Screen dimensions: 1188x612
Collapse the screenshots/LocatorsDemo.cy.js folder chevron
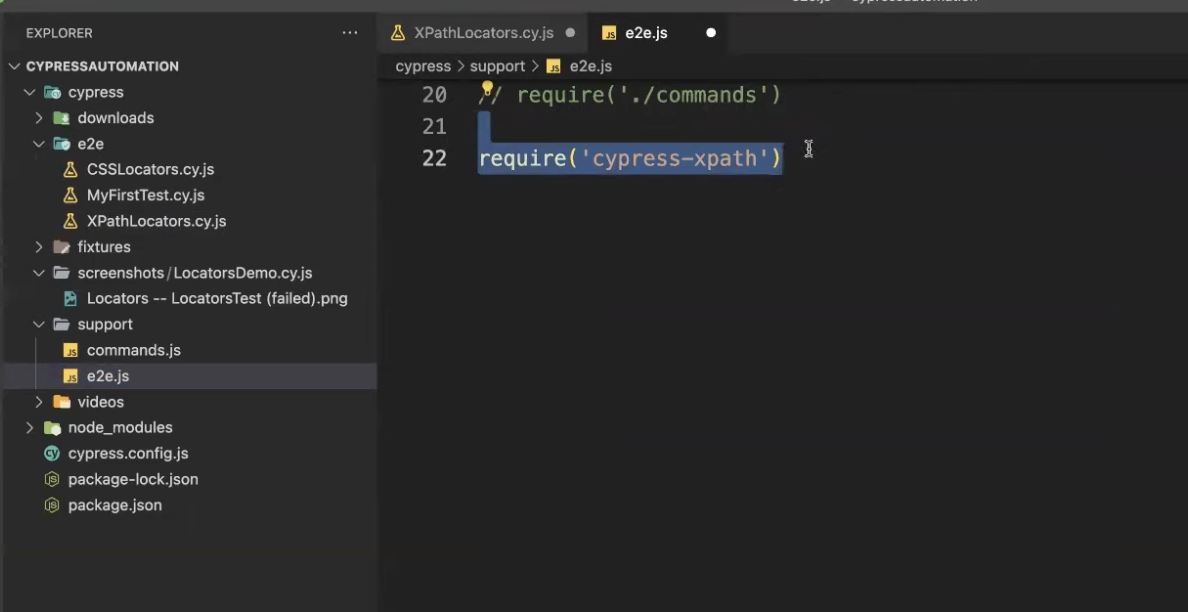click(39, 273)
